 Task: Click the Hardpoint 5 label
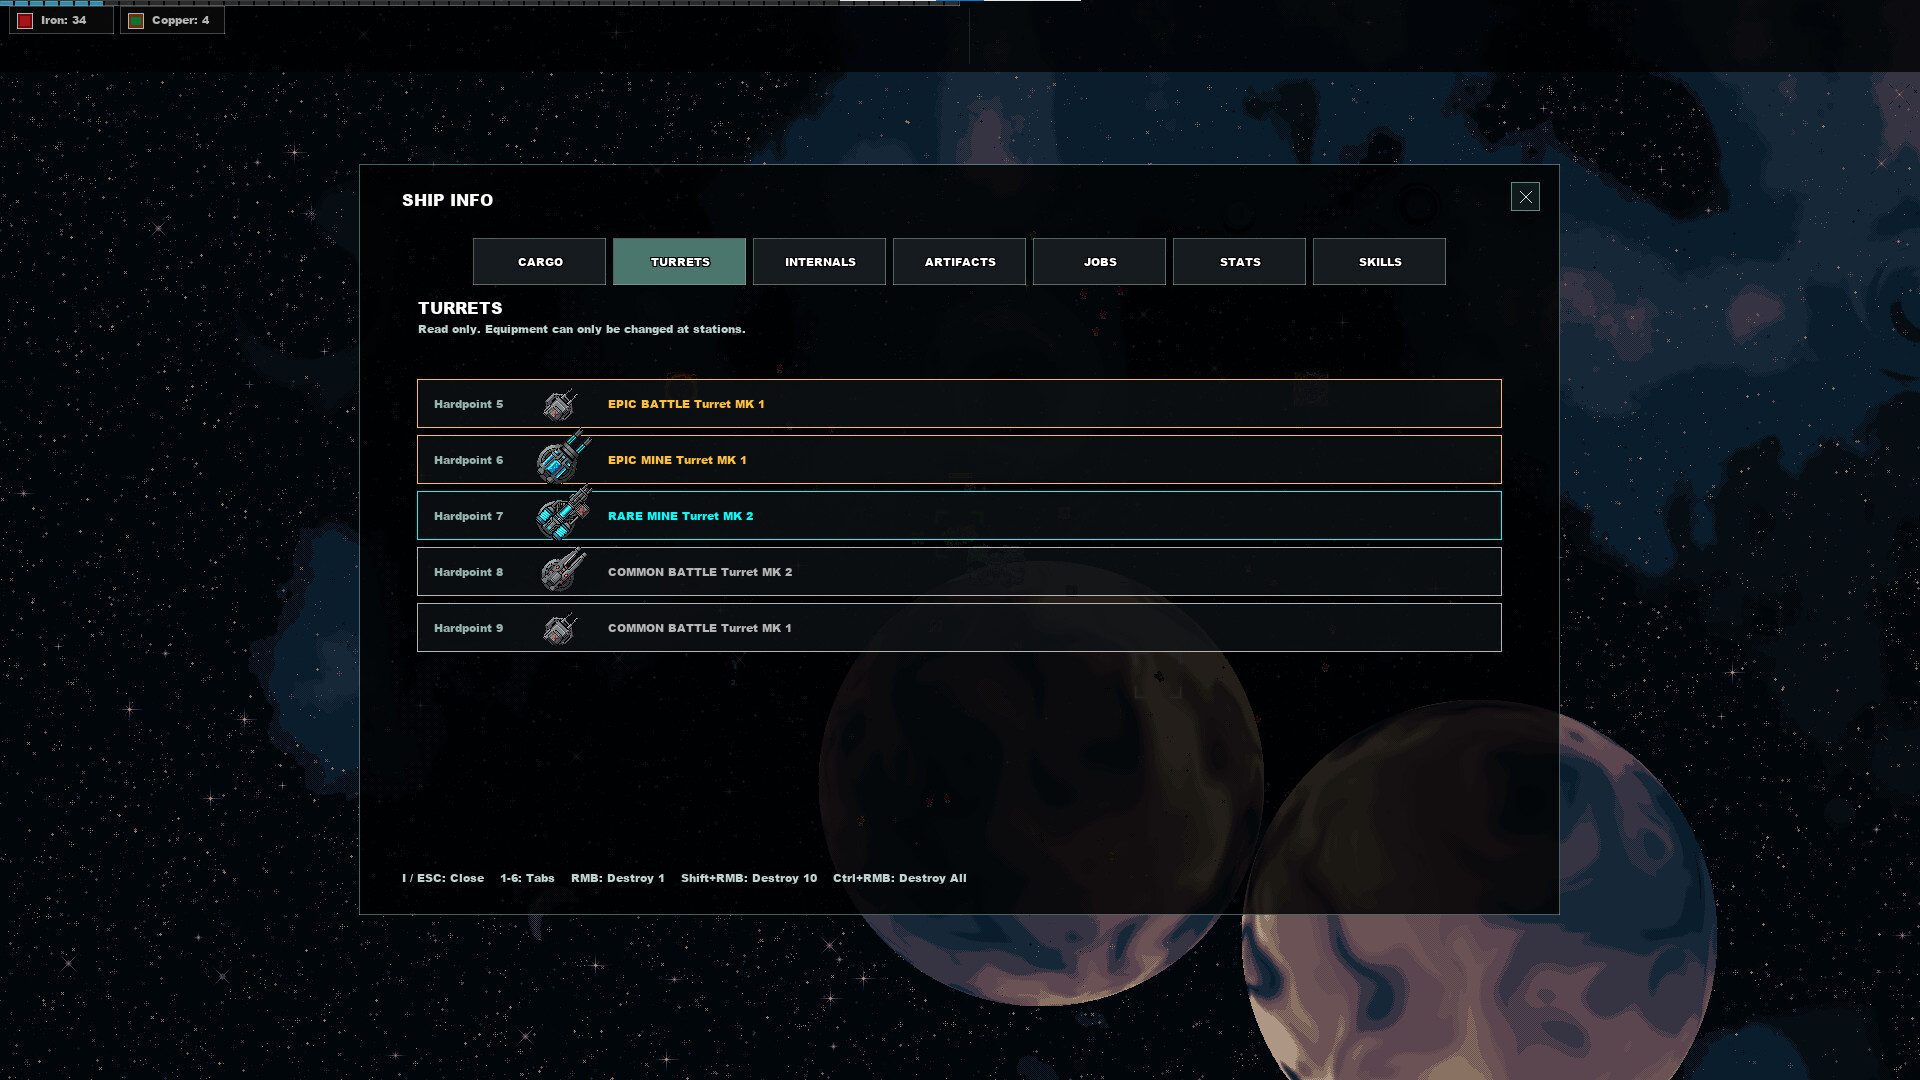tap(468, 404)
